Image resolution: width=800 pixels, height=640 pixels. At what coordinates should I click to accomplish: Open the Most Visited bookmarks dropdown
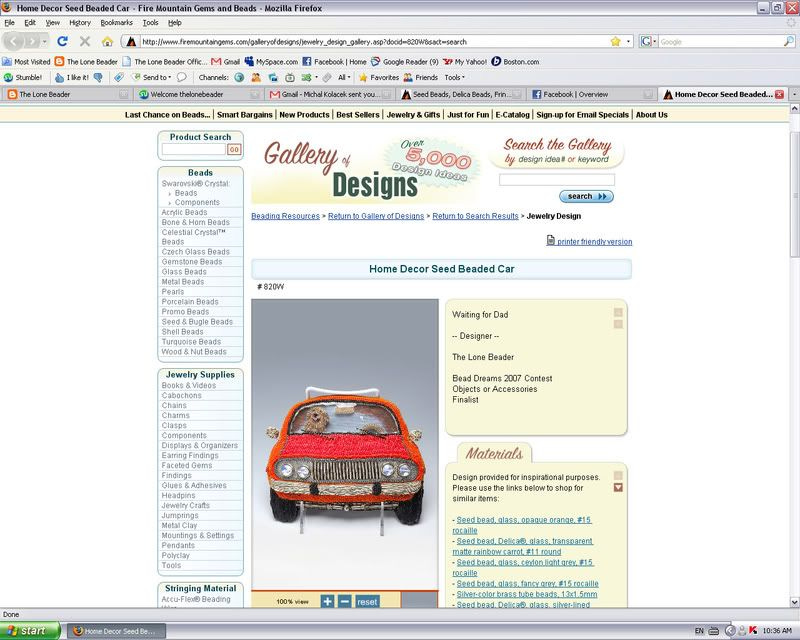click(x=26, y=62)
